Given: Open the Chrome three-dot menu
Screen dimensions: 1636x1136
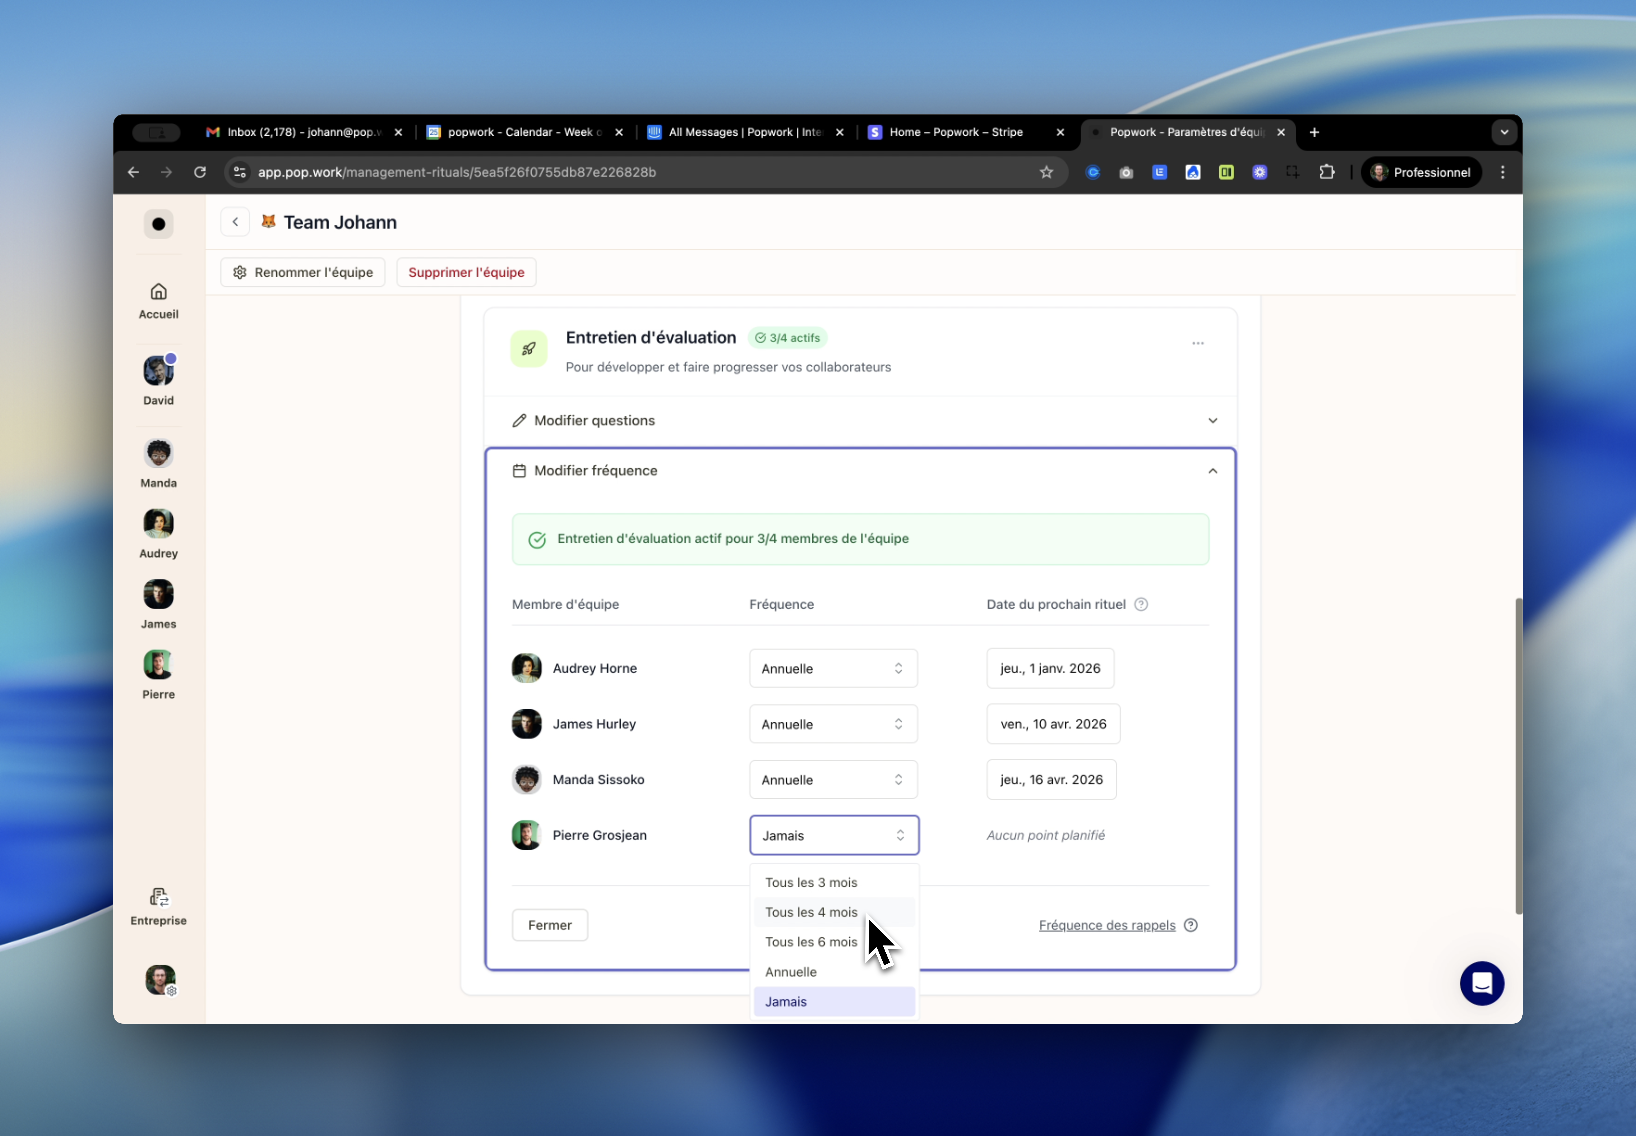Looking at the screenshot, I should click(1502, 172).
